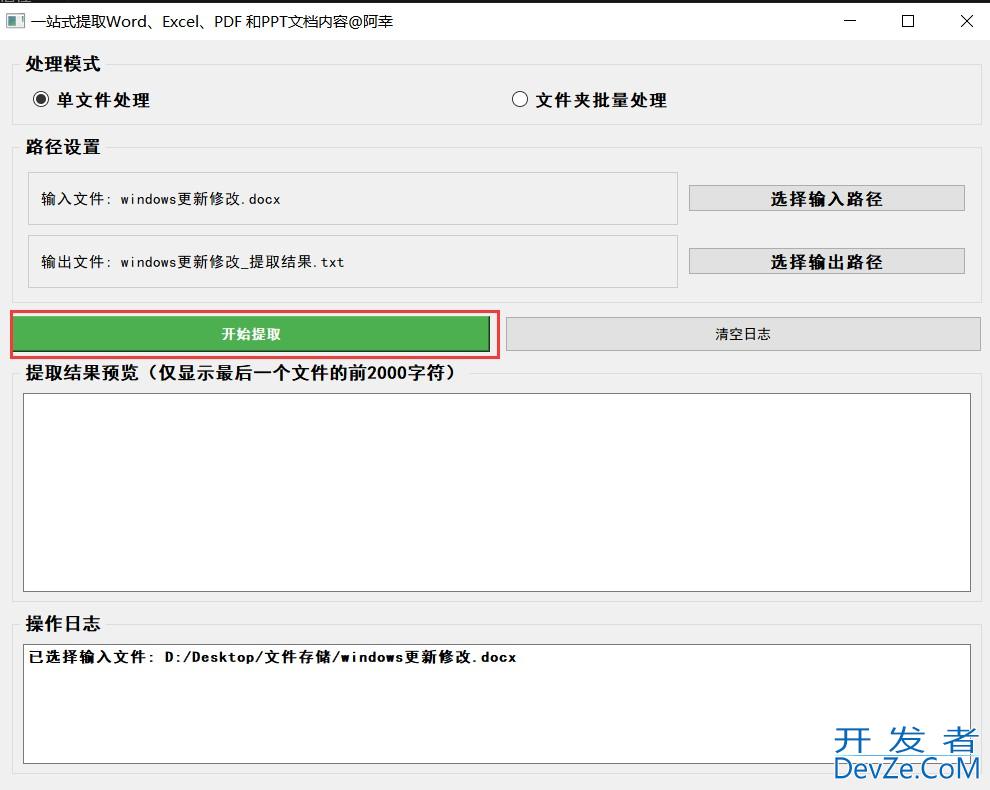Click the 提取结果预览 section heading

tap(240, 373)
